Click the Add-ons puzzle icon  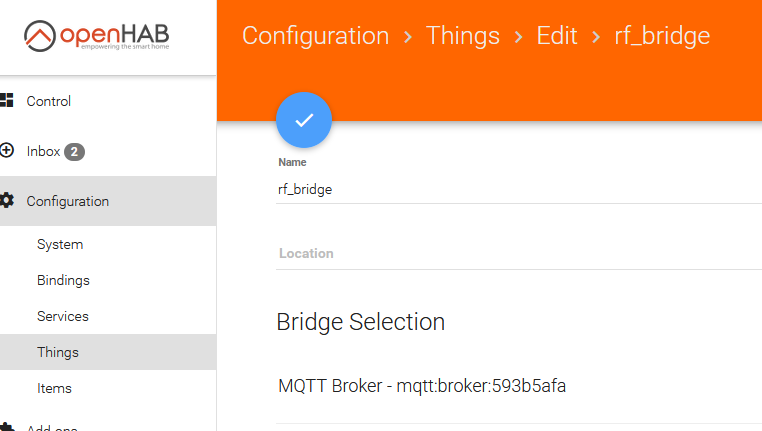(6, 427)
